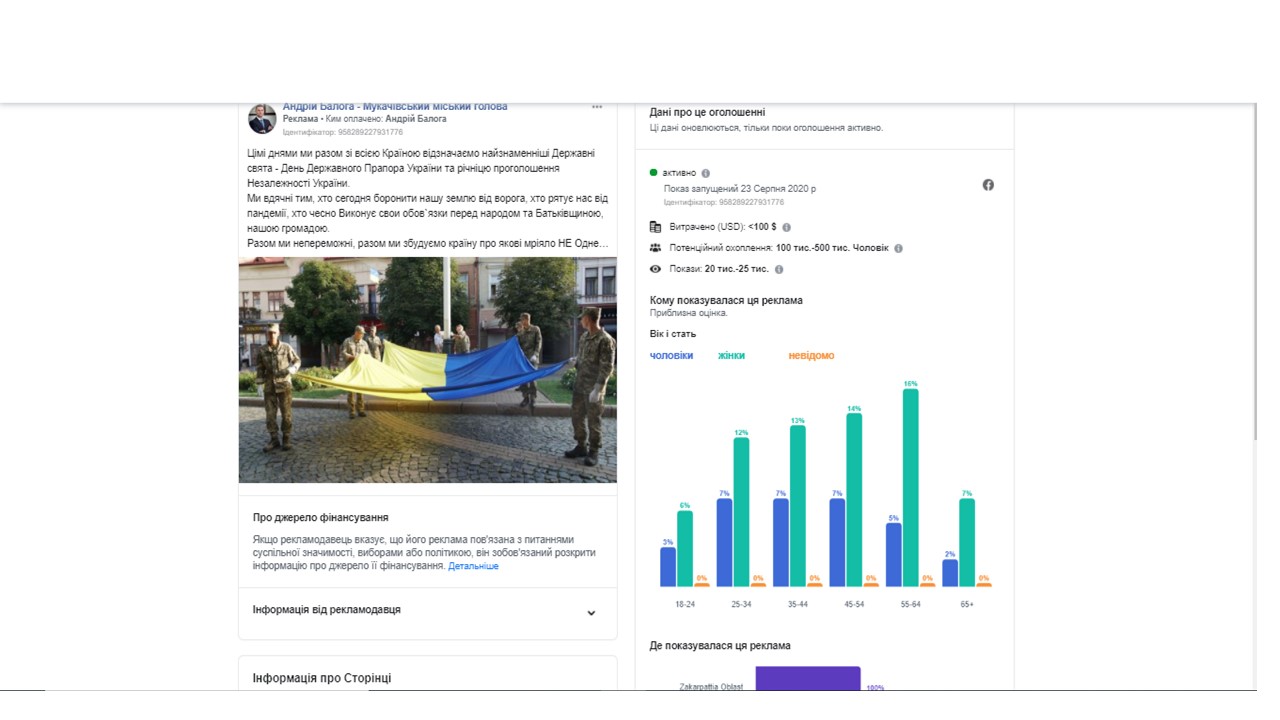This screenshot has width=1280, height=720.
Task: Toggle the 'чоловіки' legend entry
Action: coord(671,356)
